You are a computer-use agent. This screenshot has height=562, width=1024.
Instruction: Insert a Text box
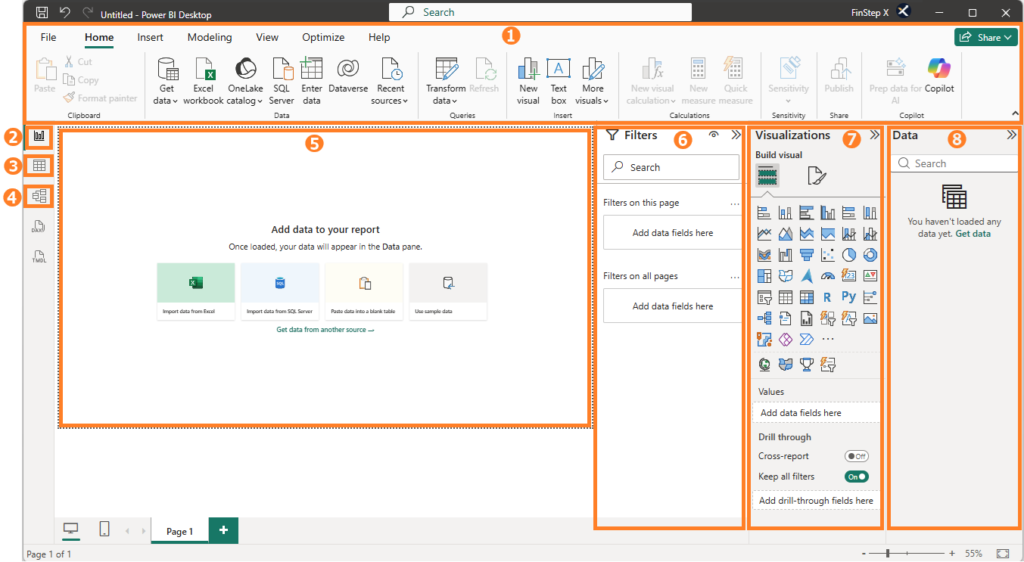coord(558,82)
